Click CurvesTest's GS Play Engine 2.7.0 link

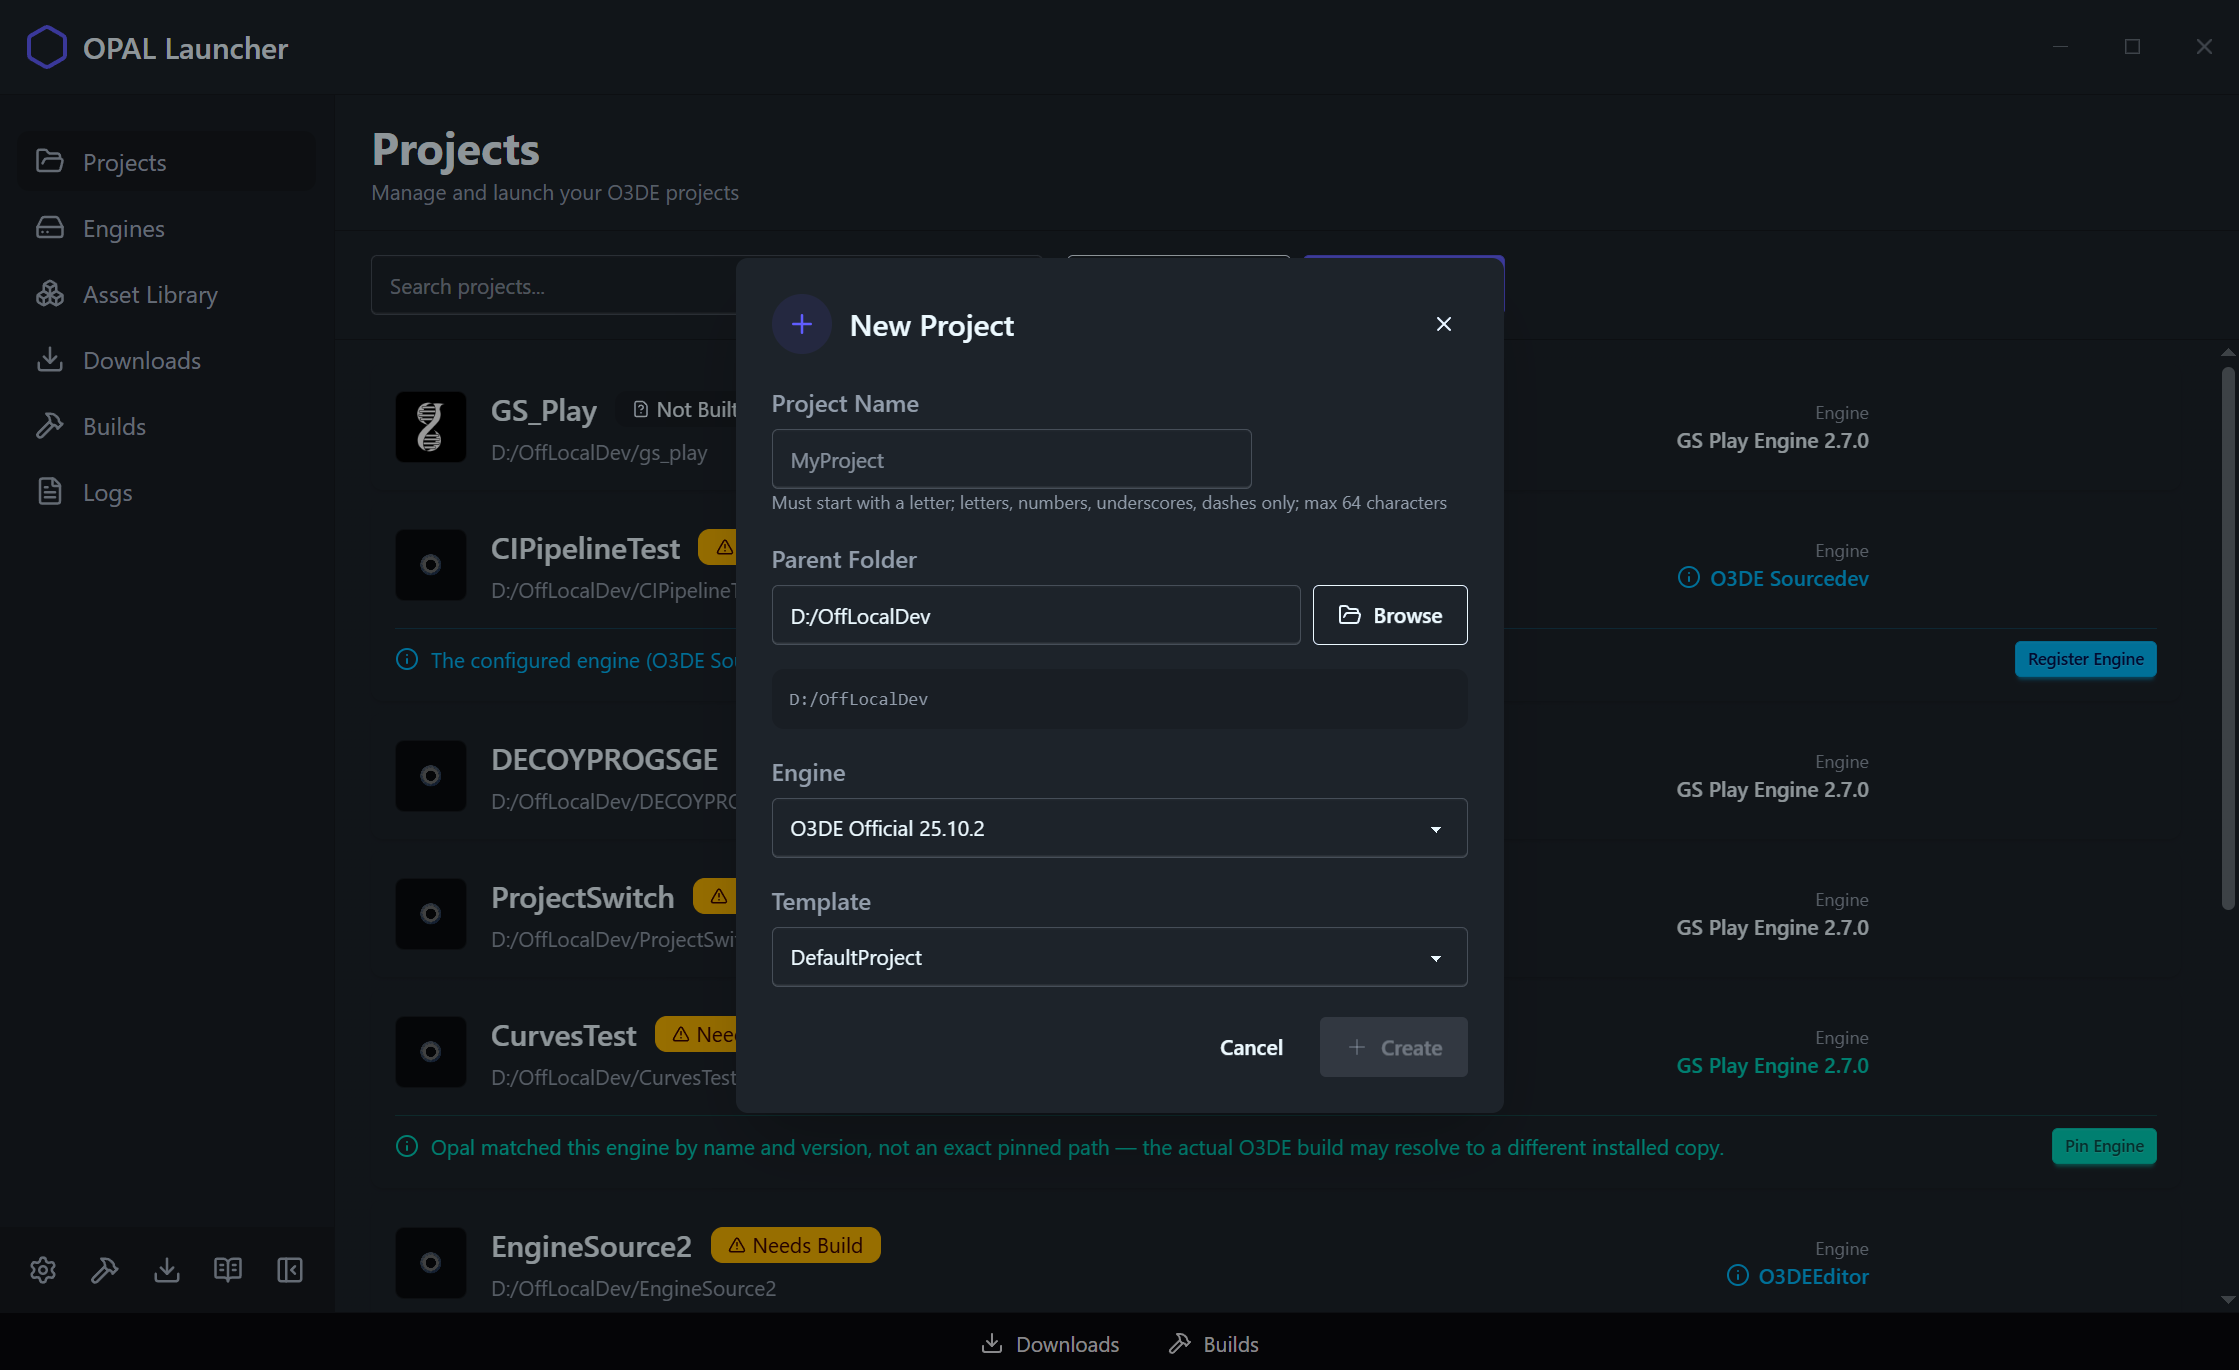pos(1772,1066)
